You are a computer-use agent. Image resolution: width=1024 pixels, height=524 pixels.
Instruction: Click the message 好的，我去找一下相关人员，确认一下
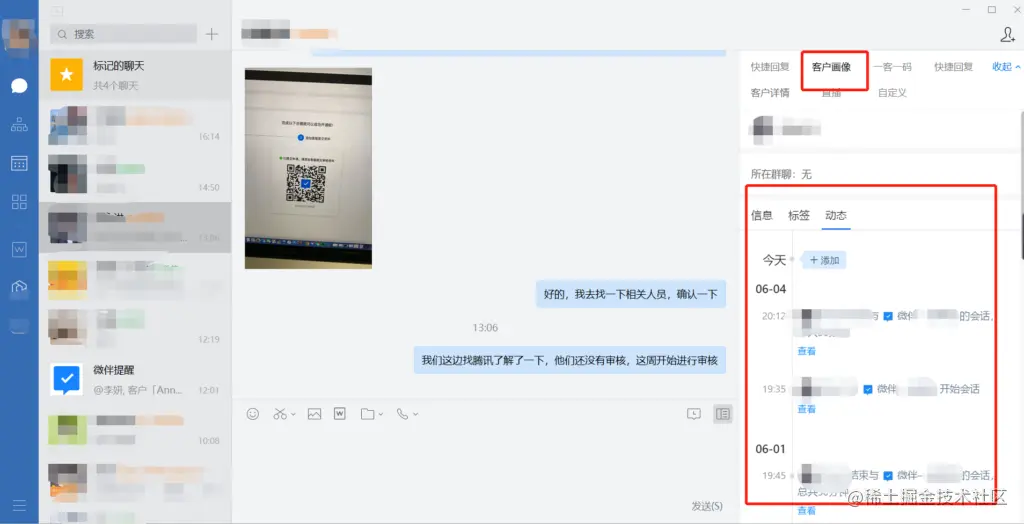point(631,294)
